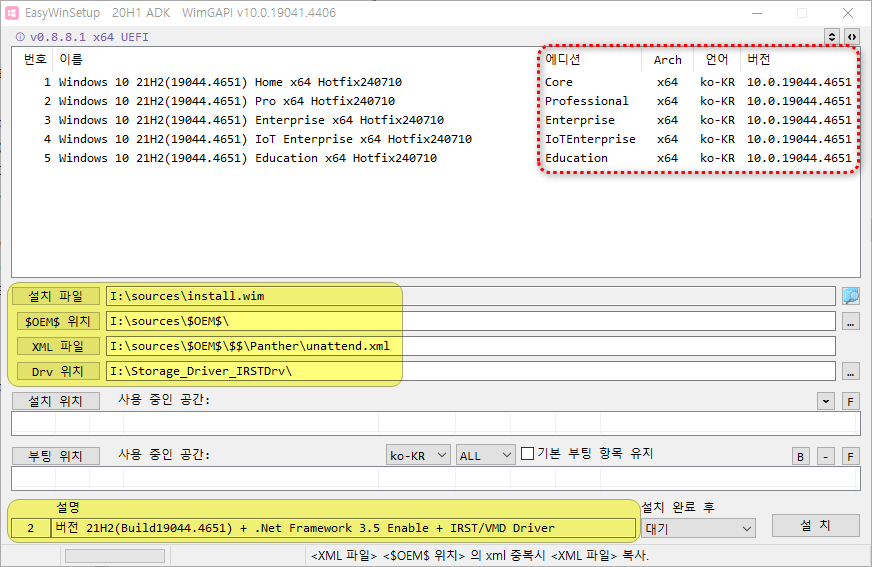Select Windows 10 IoT Enterprise x64 row
The width and height of the screenshot is (872, 567).
coord(437,139)
